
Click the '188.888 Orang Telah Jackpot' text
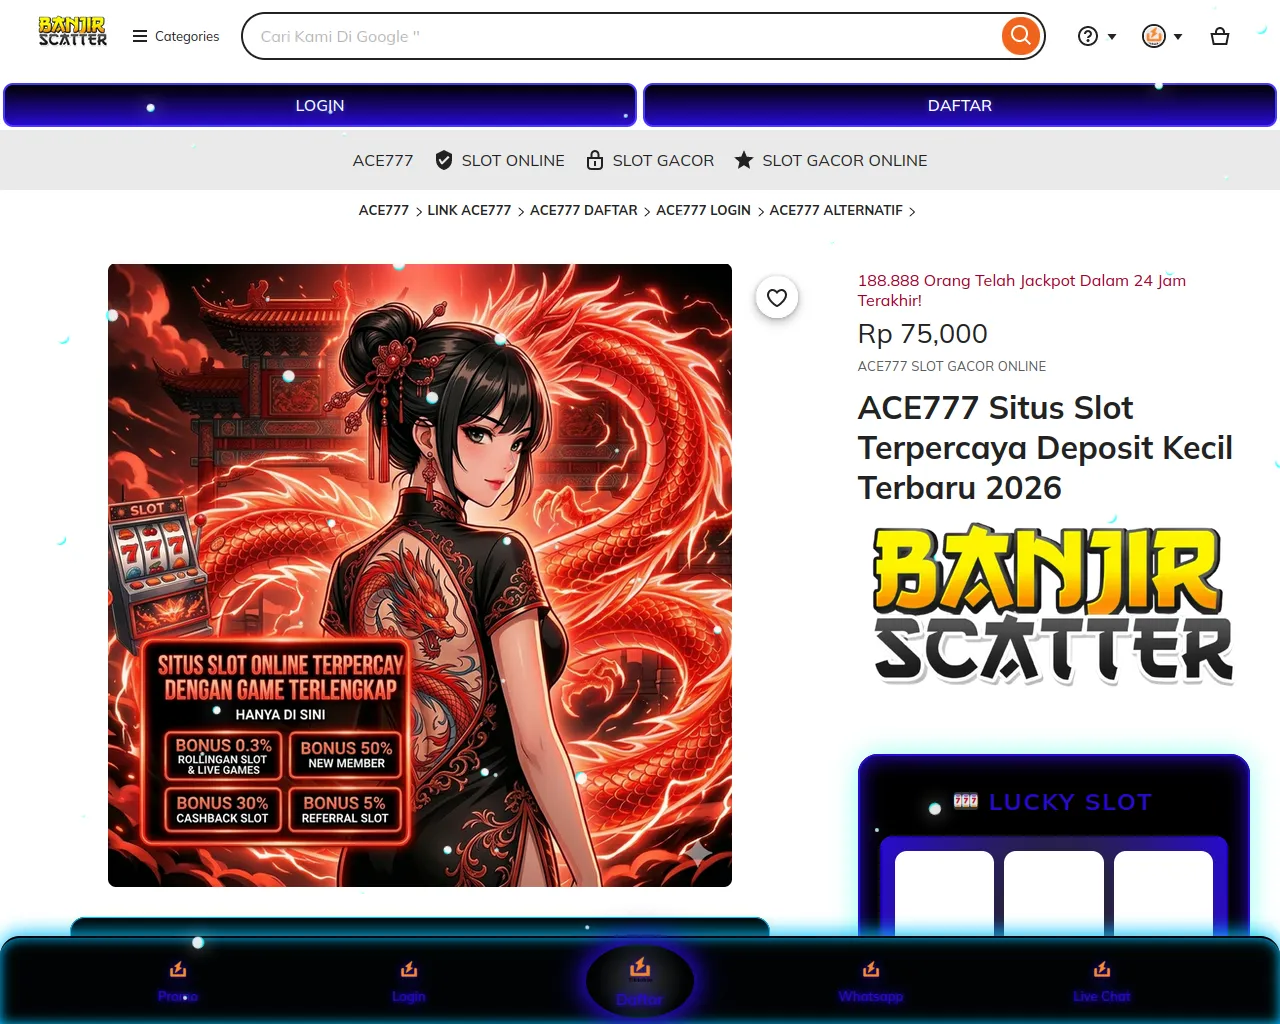tap(1022, 290)
